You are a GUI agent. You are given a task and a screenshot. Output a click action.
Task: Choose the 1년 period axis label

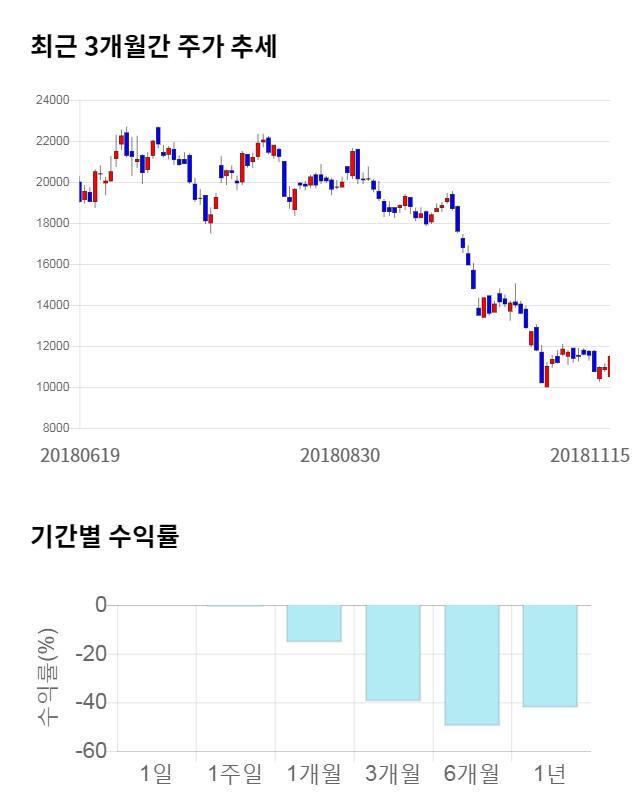click(x=550, y=773)
